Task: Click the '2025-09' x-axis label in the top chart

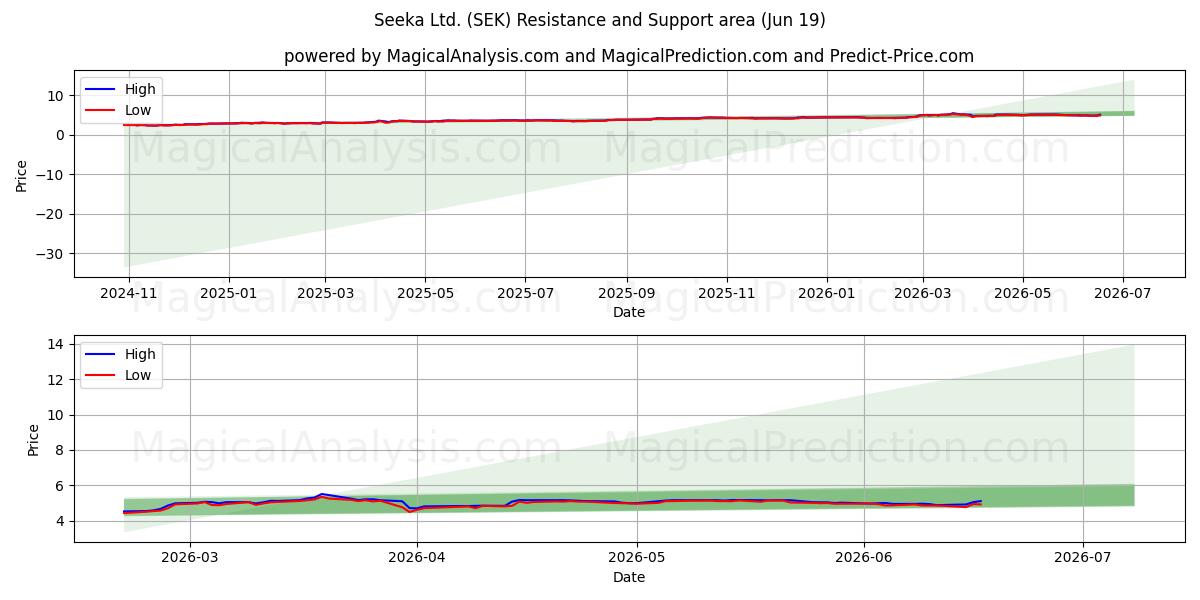Action: (x=627, y=294)
